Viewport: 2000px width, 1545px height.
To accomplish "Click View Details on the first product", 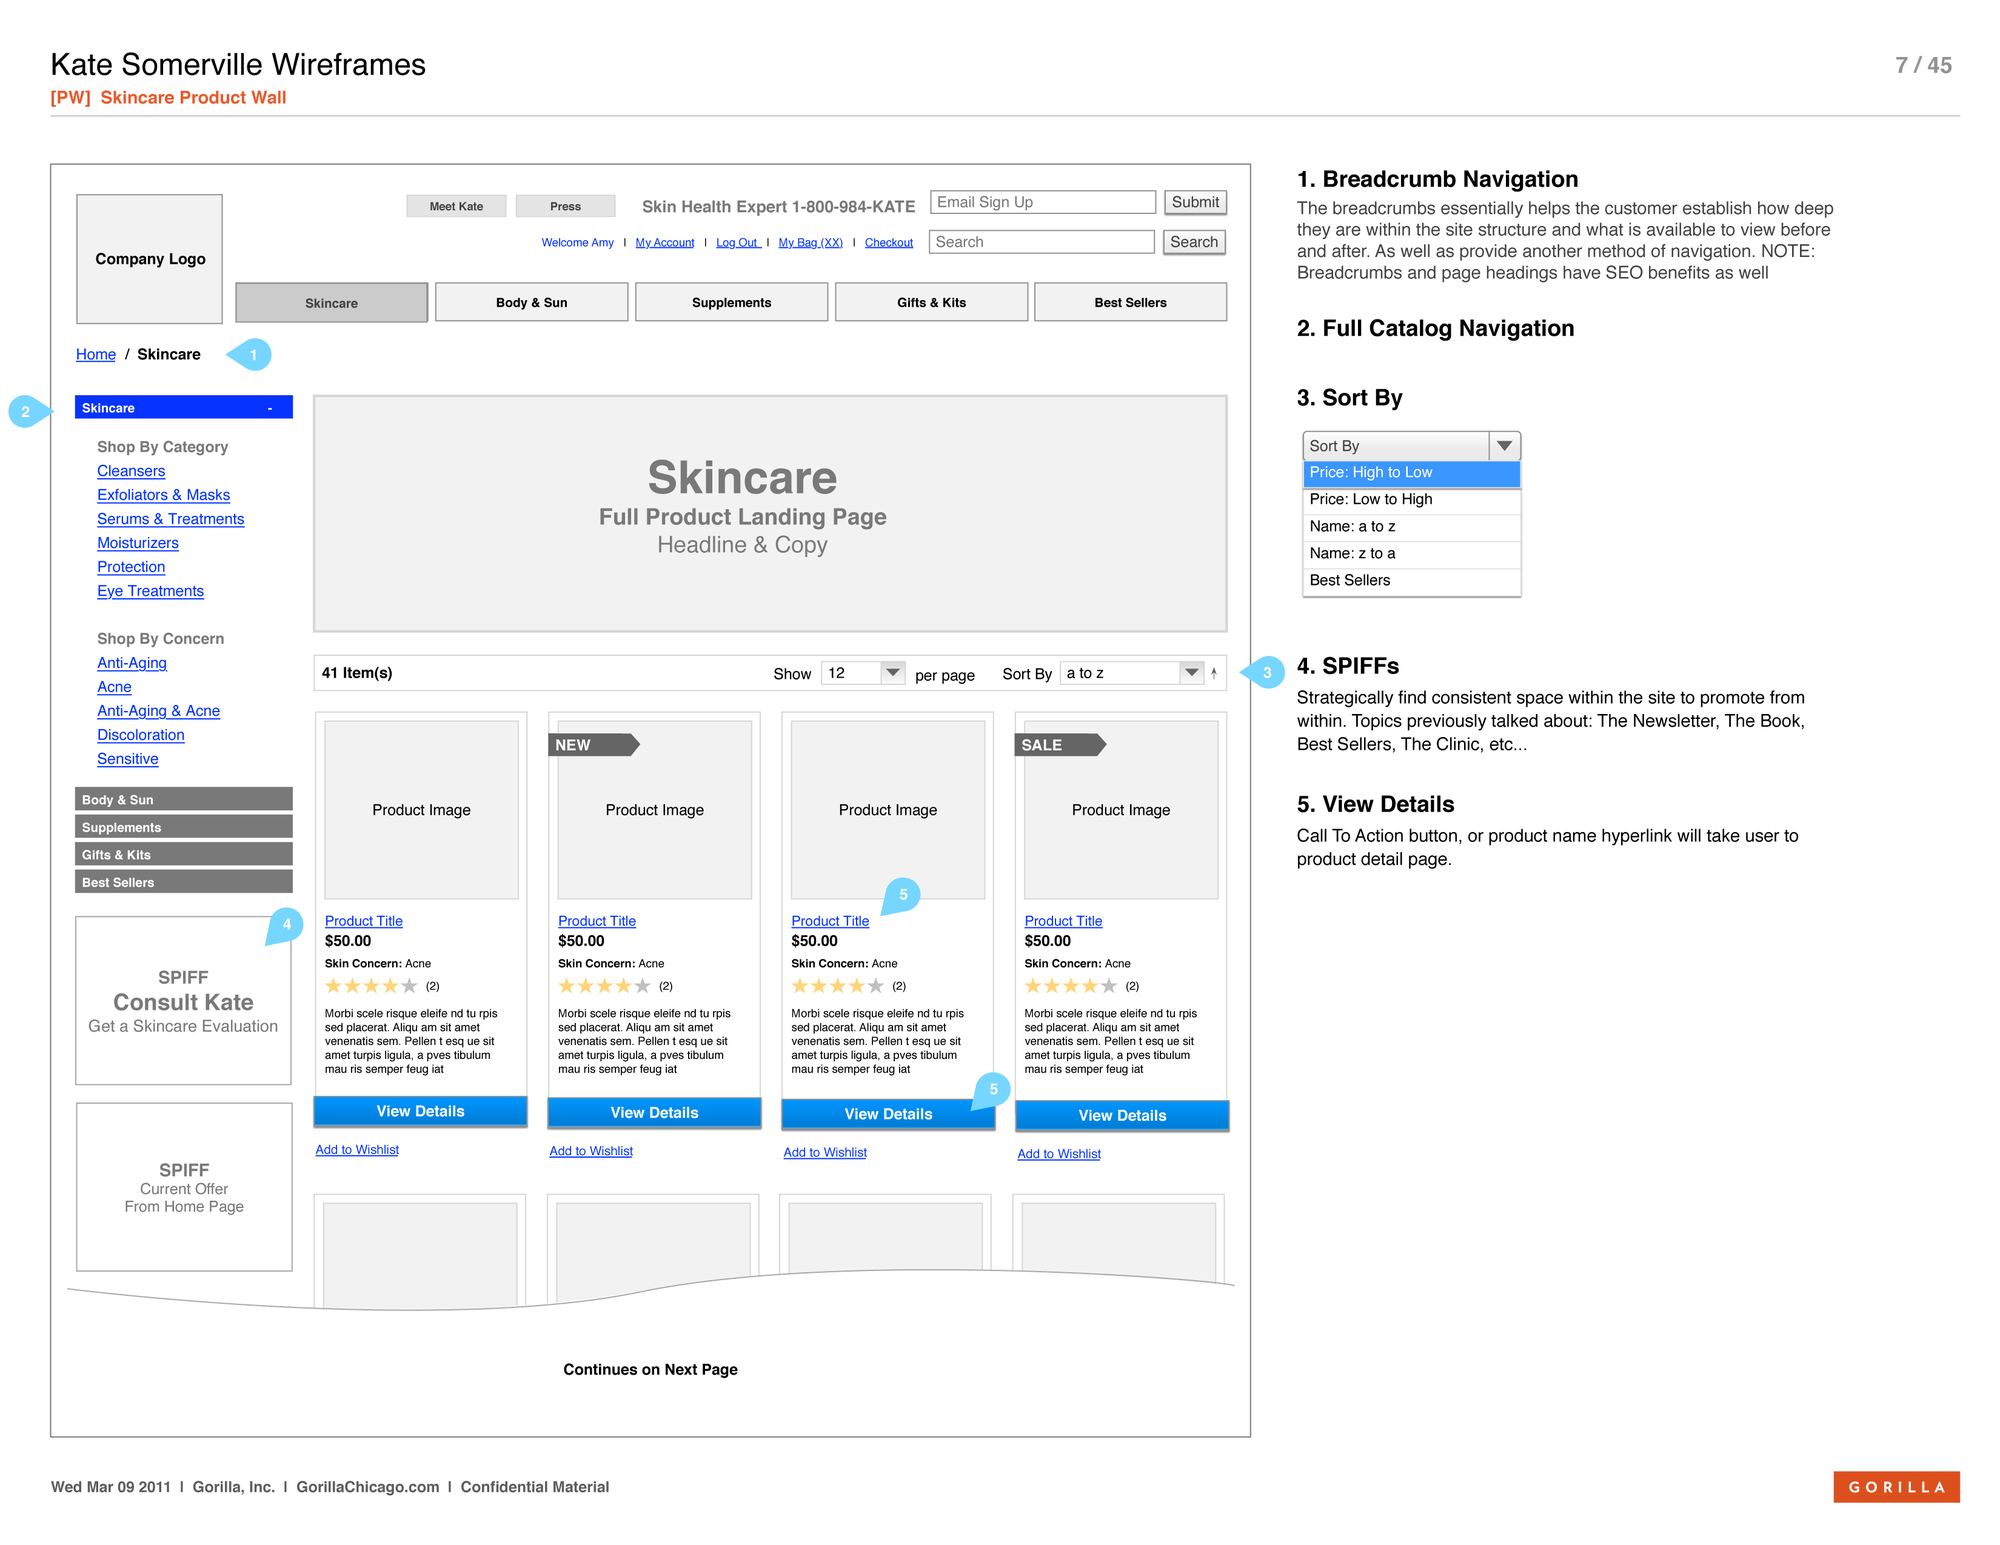I will coord(420,1111).
